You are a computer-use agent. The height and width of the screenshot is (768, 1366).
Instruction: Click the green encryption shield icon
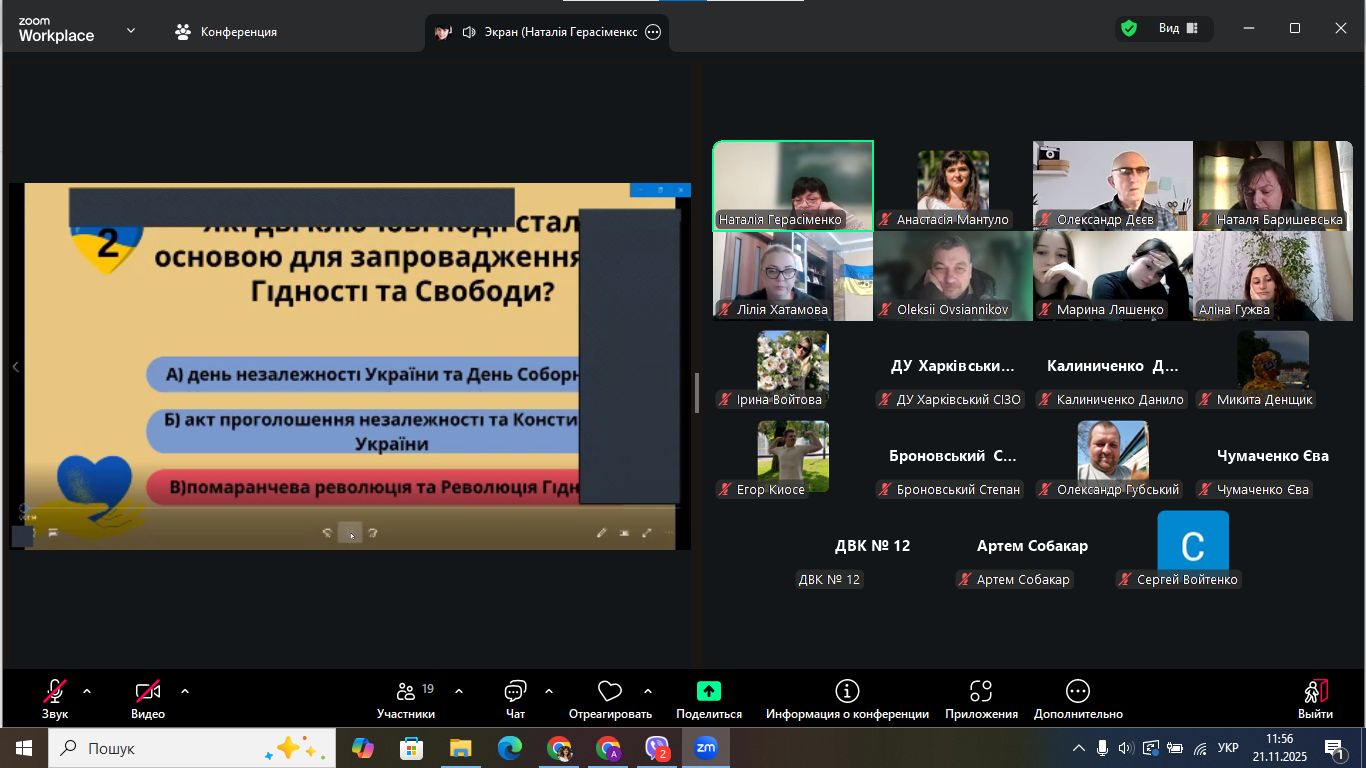click(x=1129, y=29)
